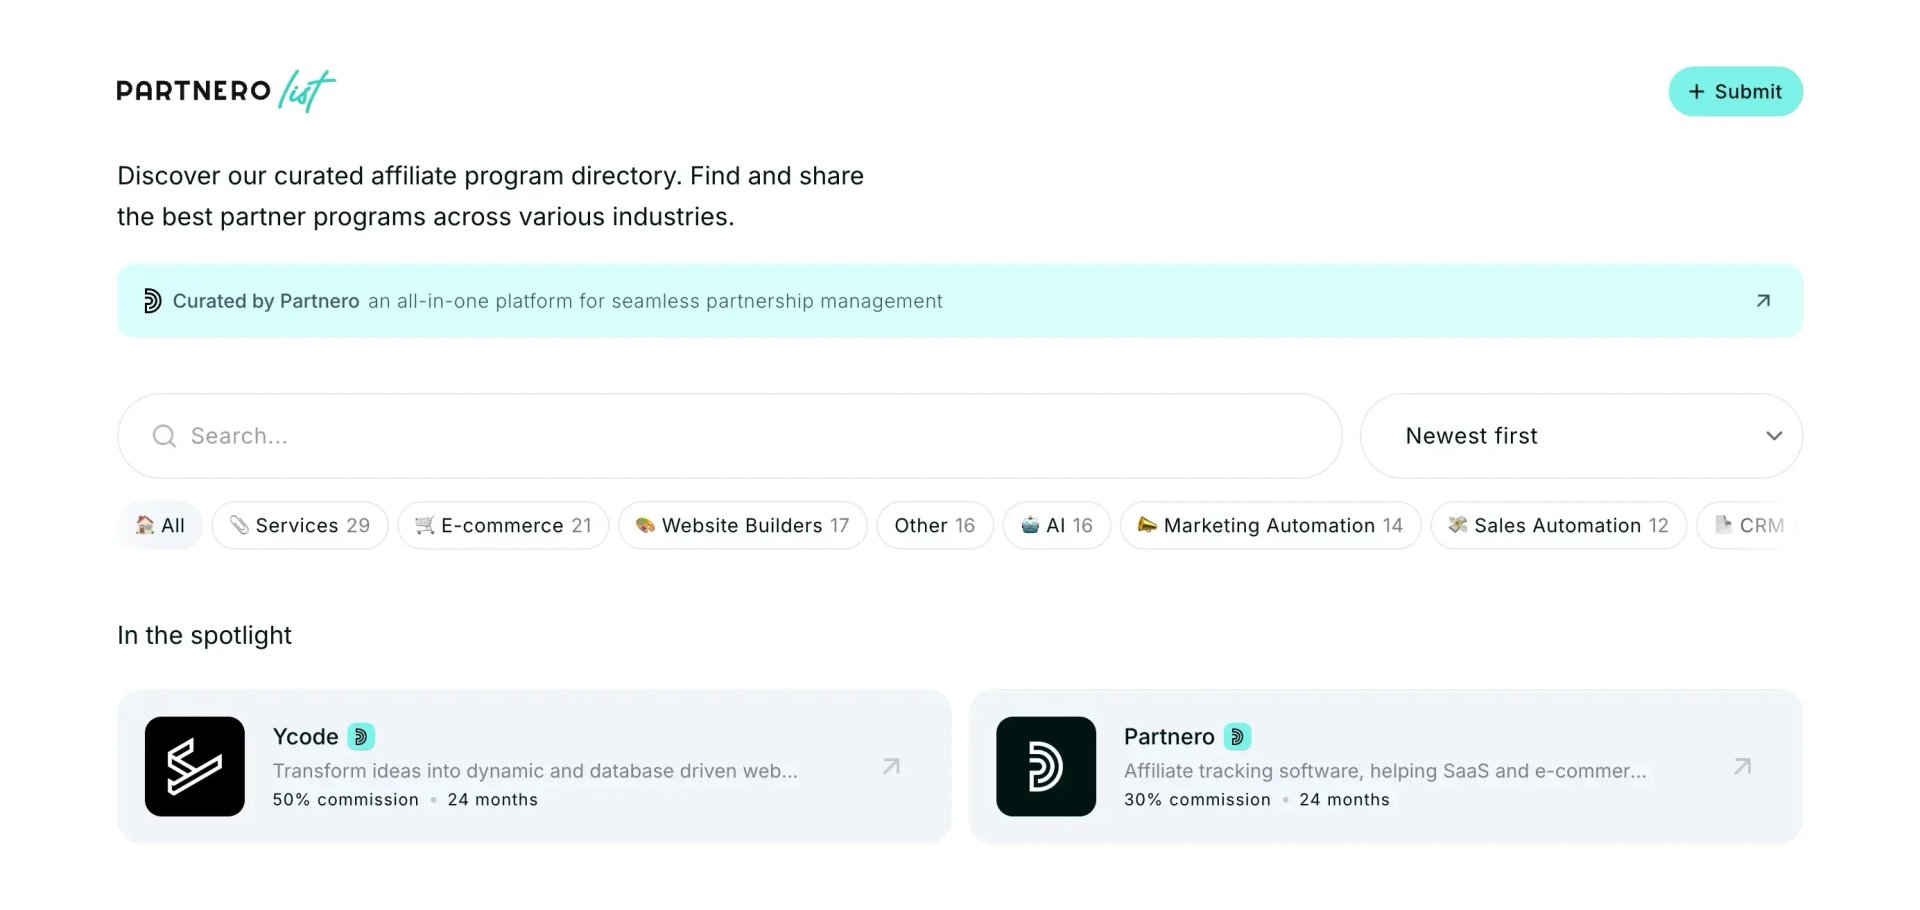Image resolution: width=1920 pixels, height=910 pixels.
Task: Select the All category filter
Action: [160, 525]
